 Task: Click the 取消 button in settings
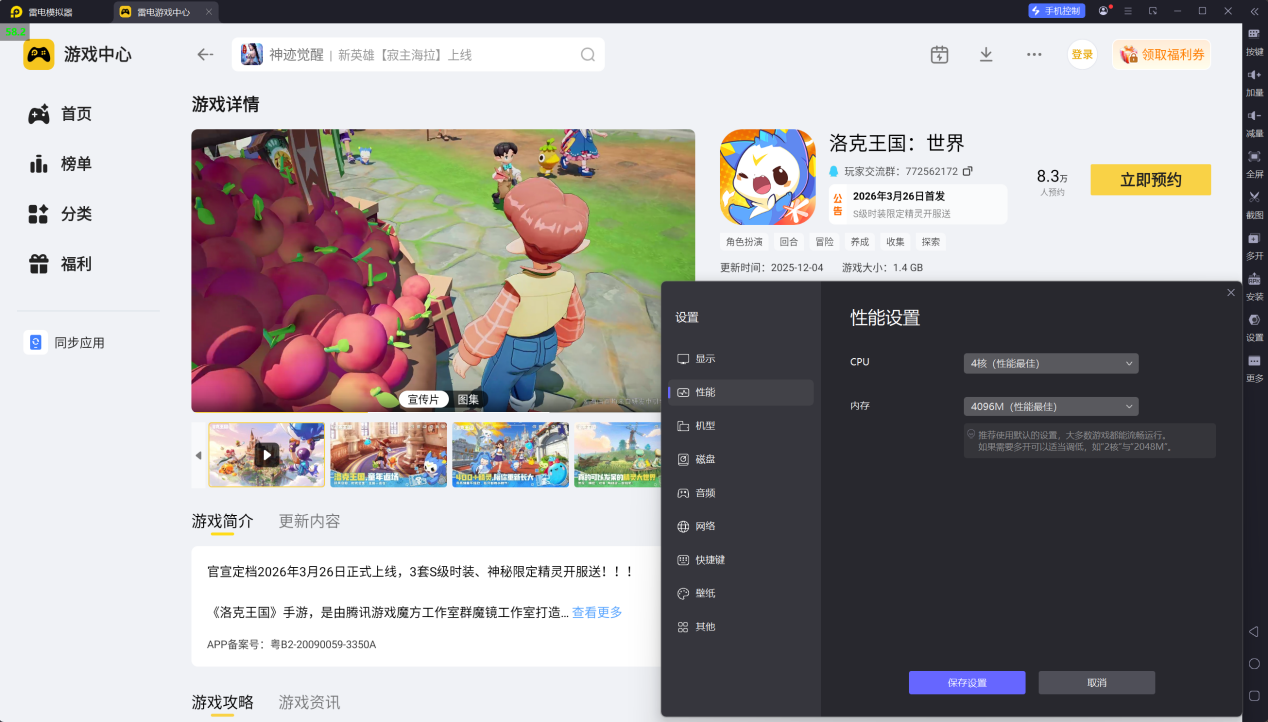point(1097,682)
